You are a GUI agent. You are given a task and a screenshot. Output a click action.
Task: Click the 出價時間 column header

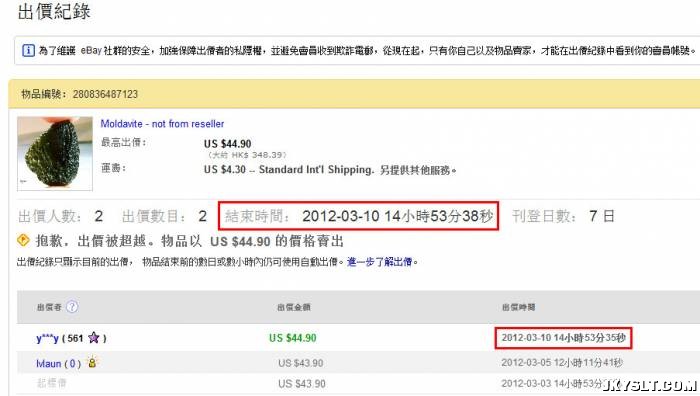[x=518, y=307]
